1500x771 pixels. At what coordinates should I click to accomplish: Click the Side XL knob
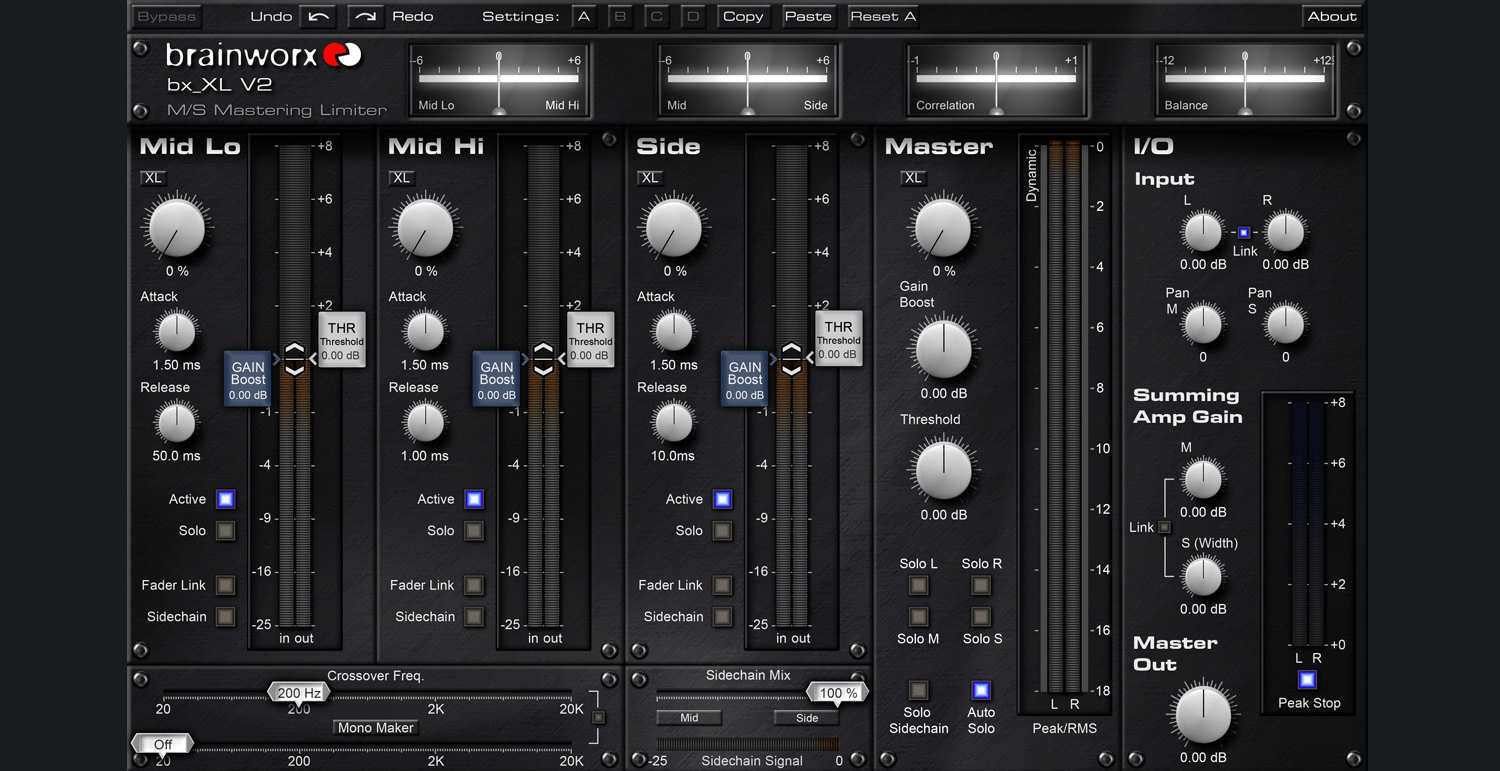674,227
